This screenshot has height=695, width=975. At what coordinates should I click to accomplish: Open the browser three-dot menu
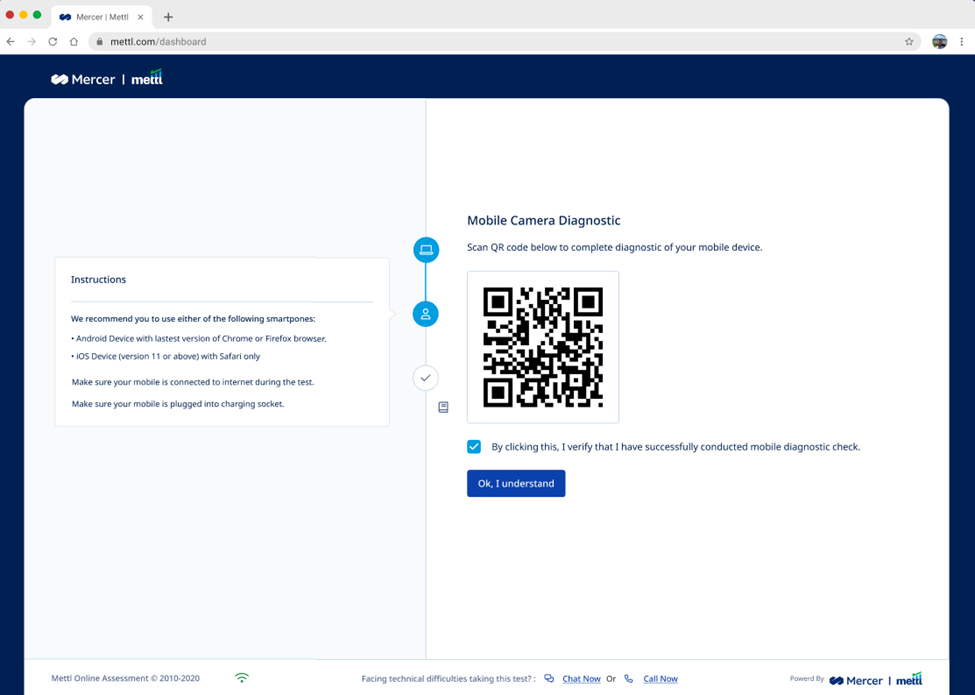(x=962, y=42)
